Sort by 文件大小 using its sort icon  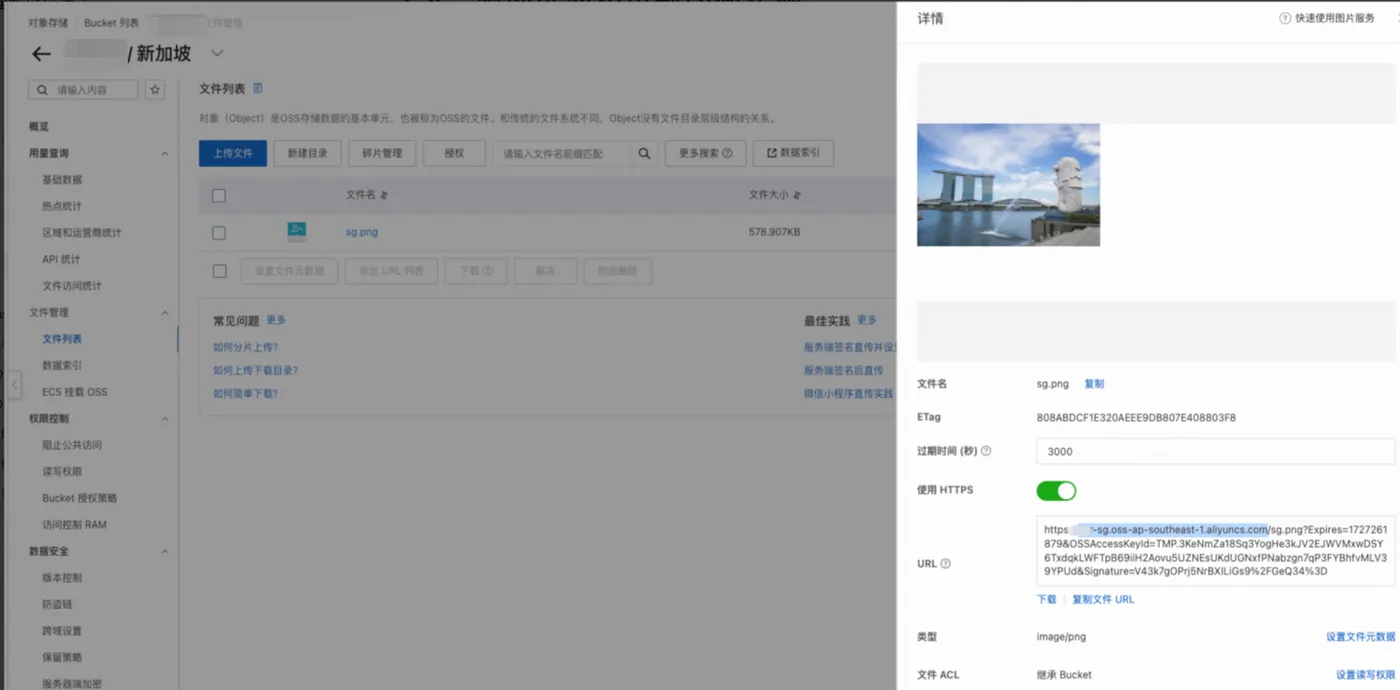(x=797, y=195)
